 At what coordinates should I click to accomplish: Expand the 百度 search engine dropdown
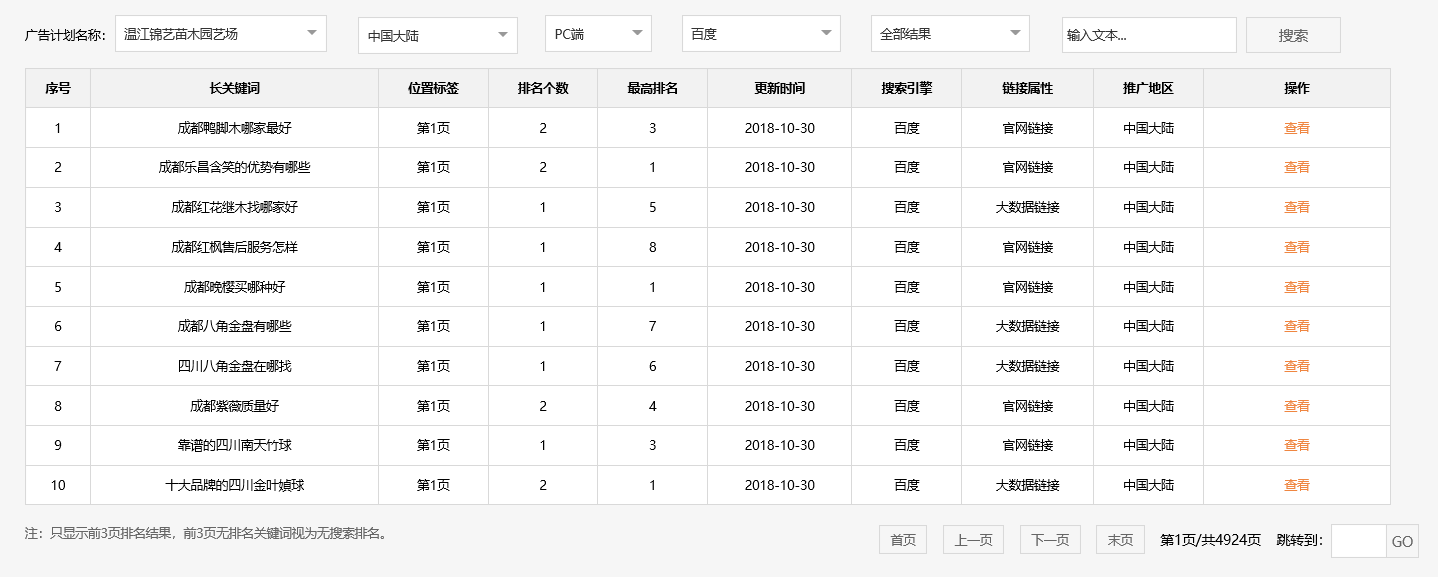760,33
